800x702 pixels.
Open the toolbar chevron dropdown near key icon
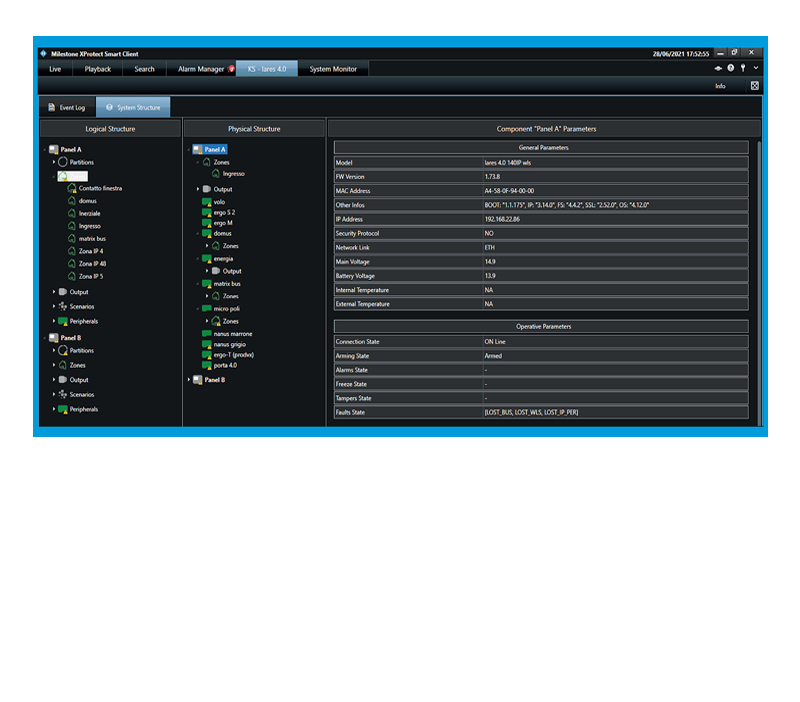click(756, 68)
